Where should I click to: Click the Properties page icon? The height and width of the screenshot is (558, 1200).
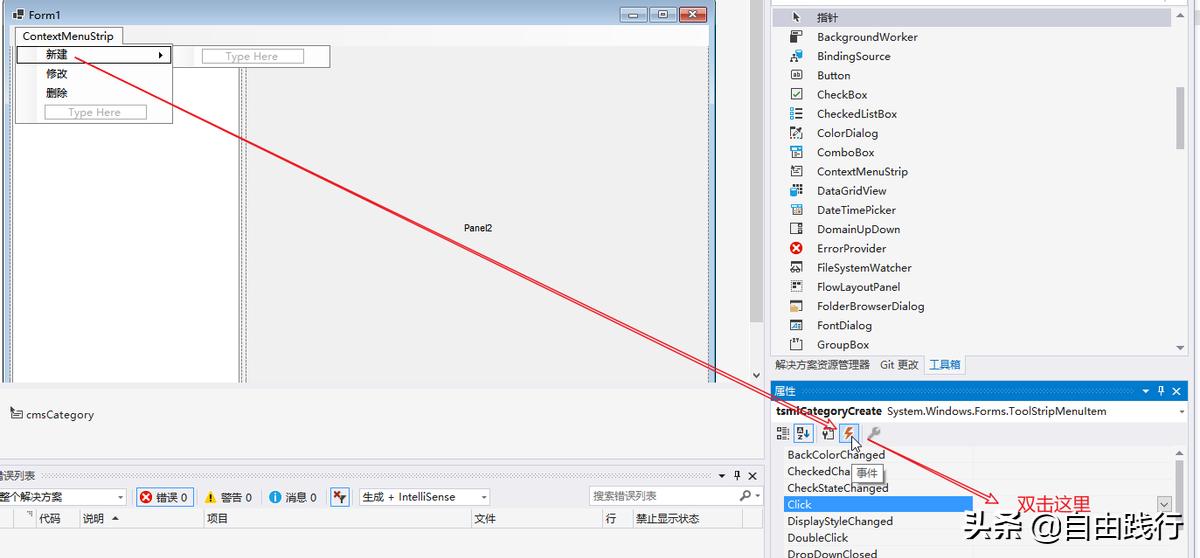[x=828, y=433]
